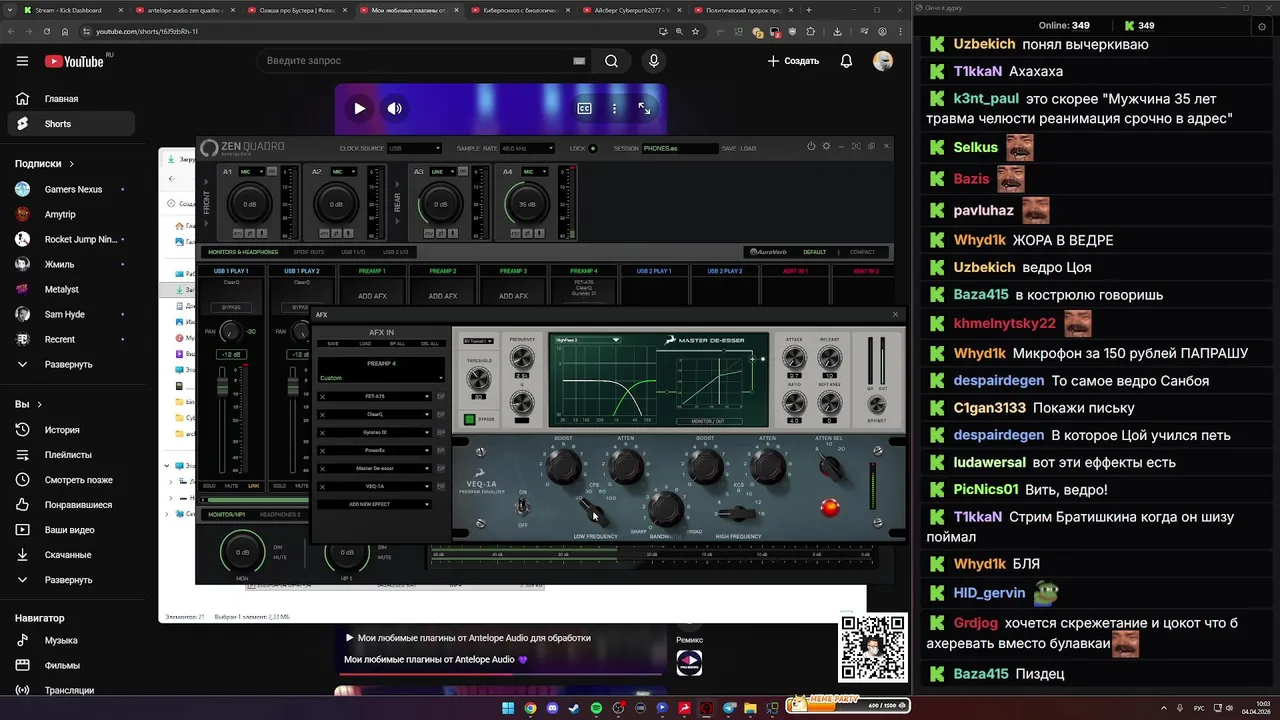Open the De-esser HighPass 2 filter dropdown
Image resolution: width=1280 pixels, height=720 pixels.
pyautogui.click(x=590, y=340)
